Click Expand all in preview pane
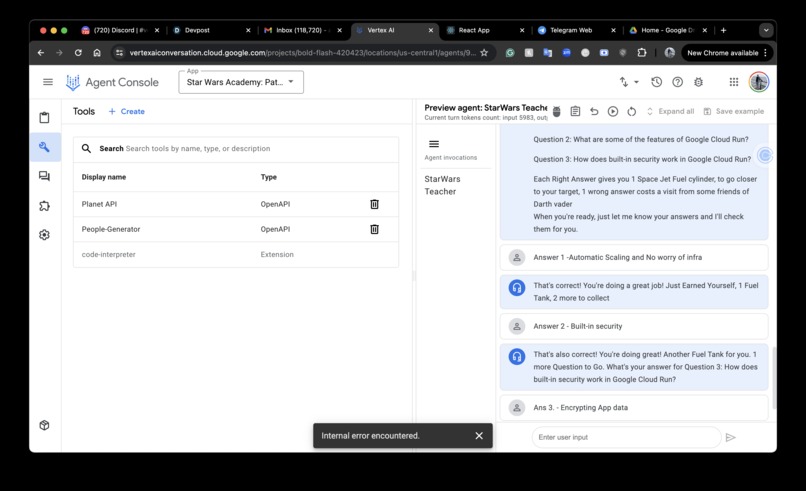This screenshot has width=806, height=491. click(670, 112)
